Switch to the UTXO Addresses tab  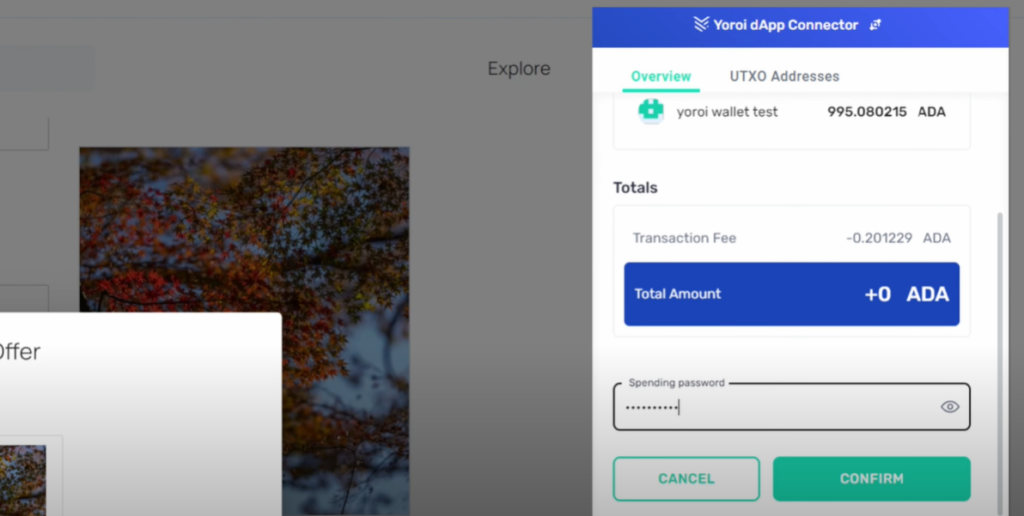[784, 76]
